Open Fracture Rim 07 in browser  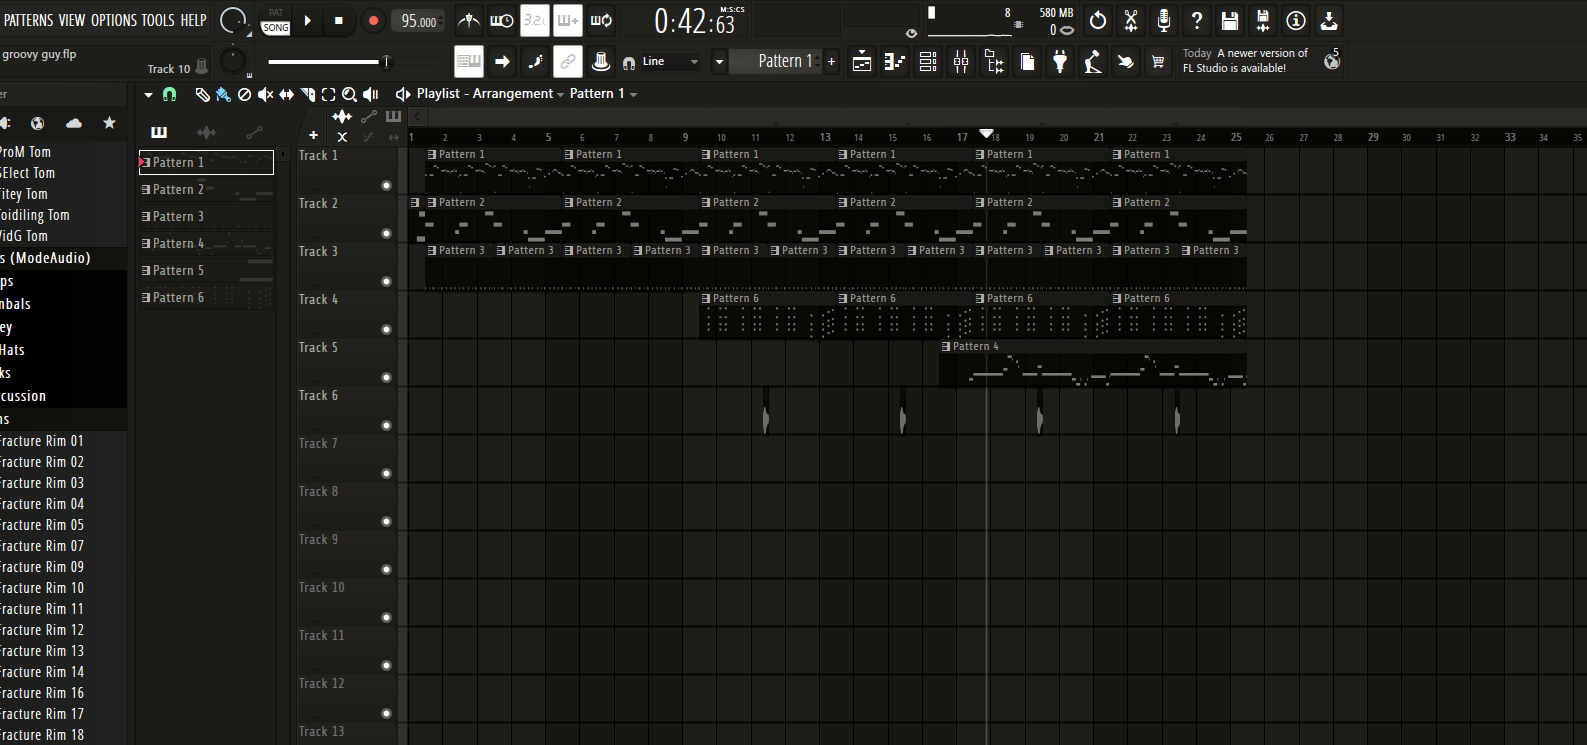pos(42,546)
